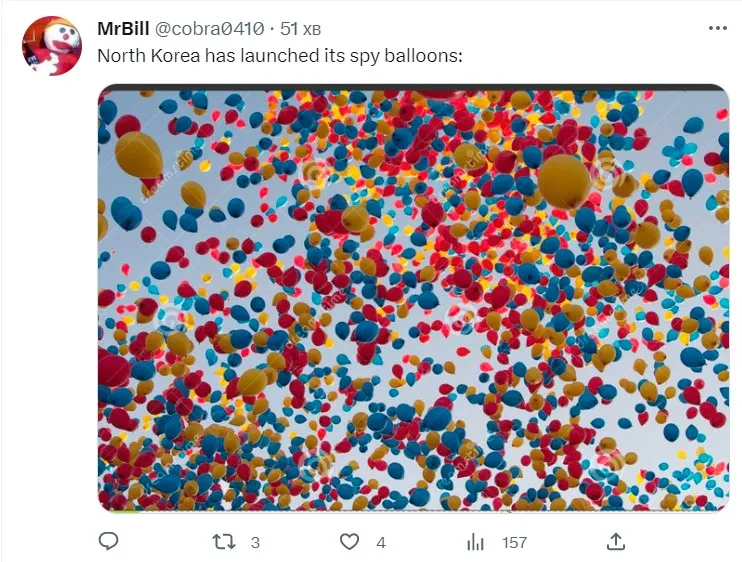
Task: Click MrBill's clown profile avatar
Action: 52,45
